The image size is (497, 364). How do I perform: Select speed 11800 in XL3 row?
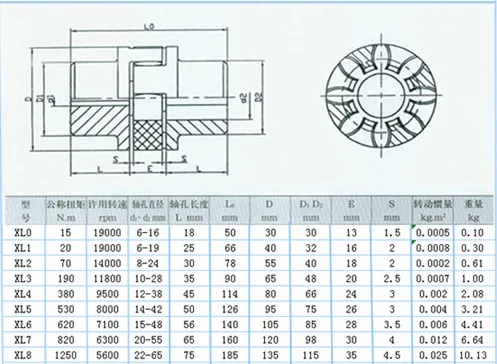[x=107, y=279]
